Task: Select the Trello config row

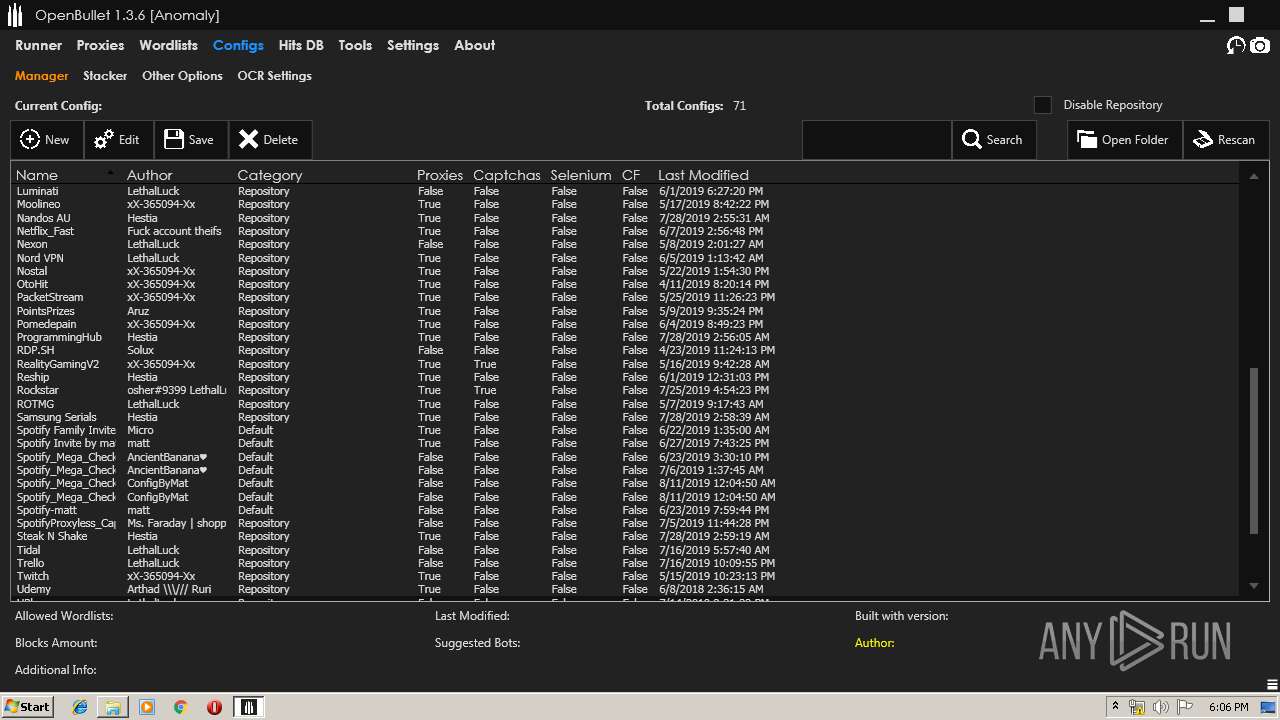Action: click(627, 564)
